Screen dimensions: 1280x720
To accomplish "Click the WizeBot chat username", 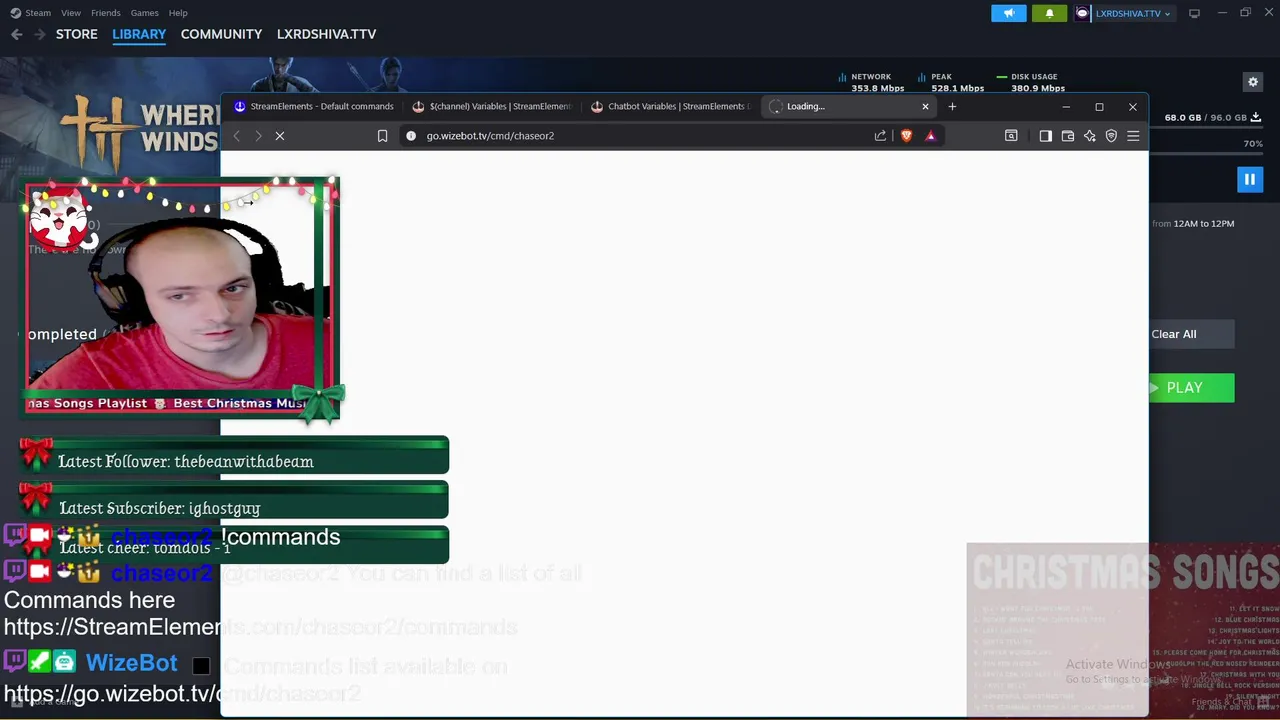I will point(131,663).
